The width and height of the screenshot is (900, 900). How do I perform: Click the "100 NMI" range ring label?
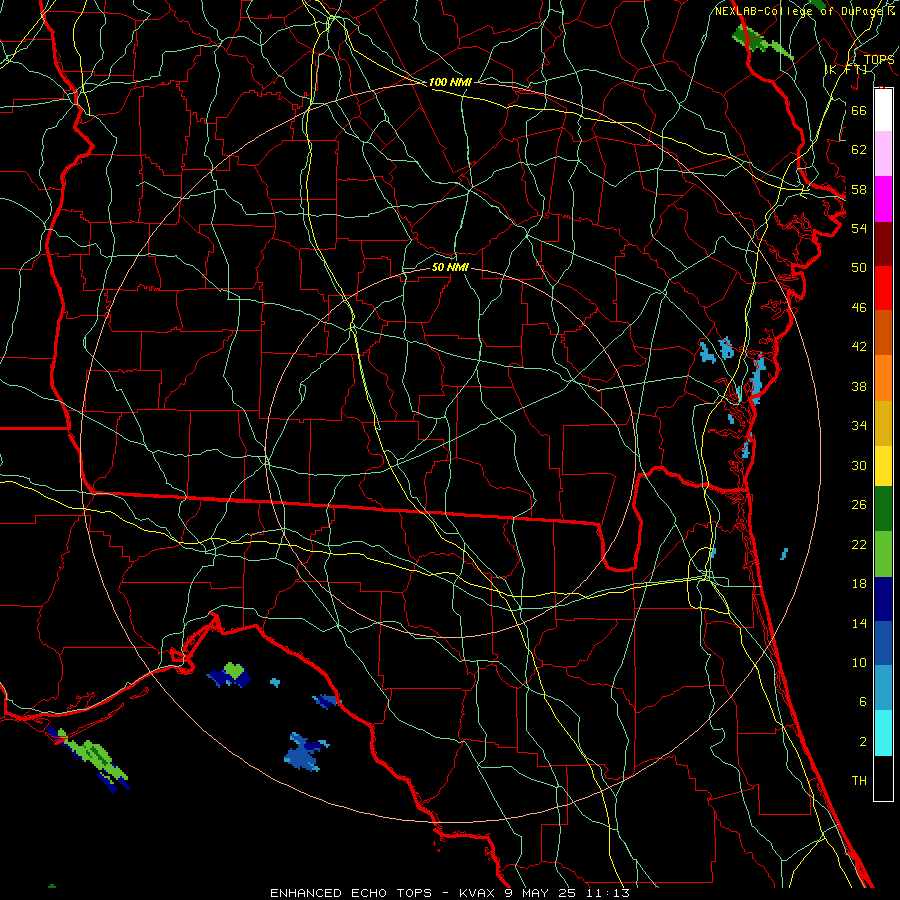pos(450,82)
